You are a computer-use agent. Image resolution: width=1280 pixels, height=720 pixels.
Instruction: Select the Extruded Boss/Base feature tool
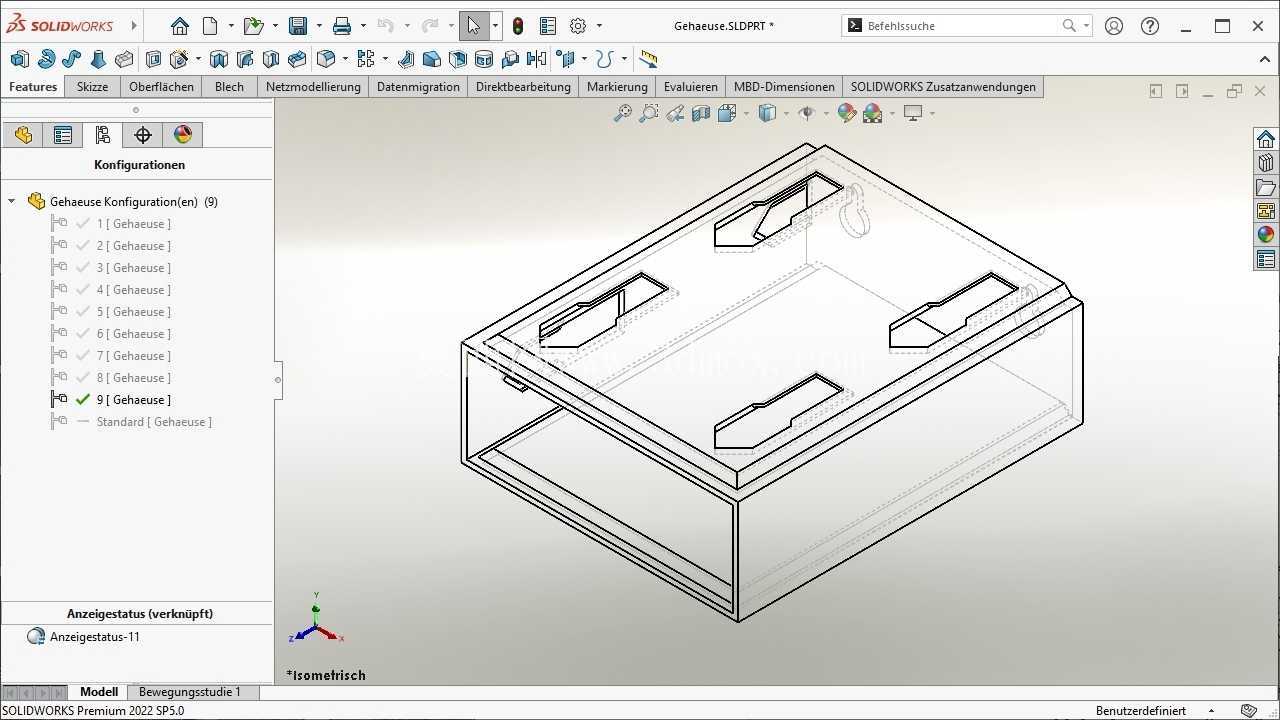20,59
